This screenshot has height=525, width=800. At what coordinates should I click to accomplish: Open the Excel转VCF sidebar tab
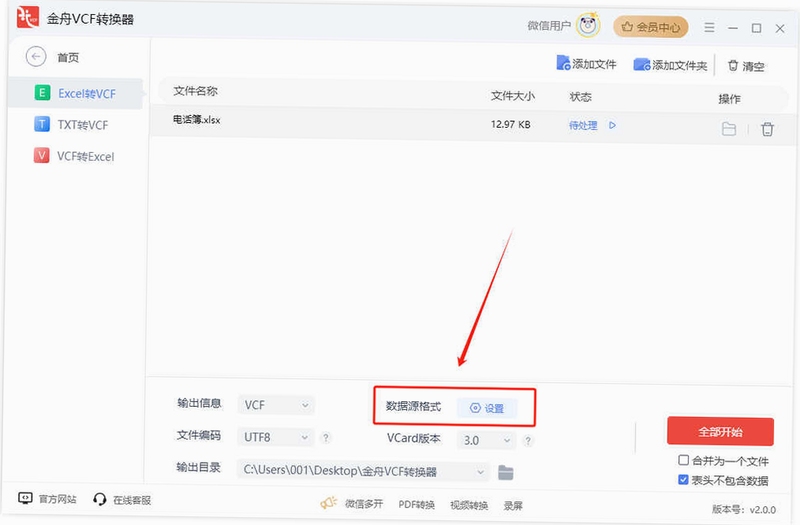[76, 93]
